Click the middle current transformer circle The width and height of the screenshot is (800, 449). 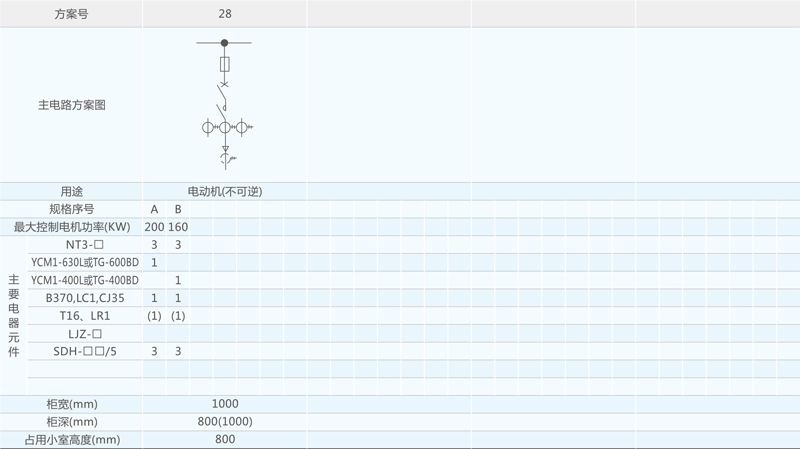(x=225, y=127)
